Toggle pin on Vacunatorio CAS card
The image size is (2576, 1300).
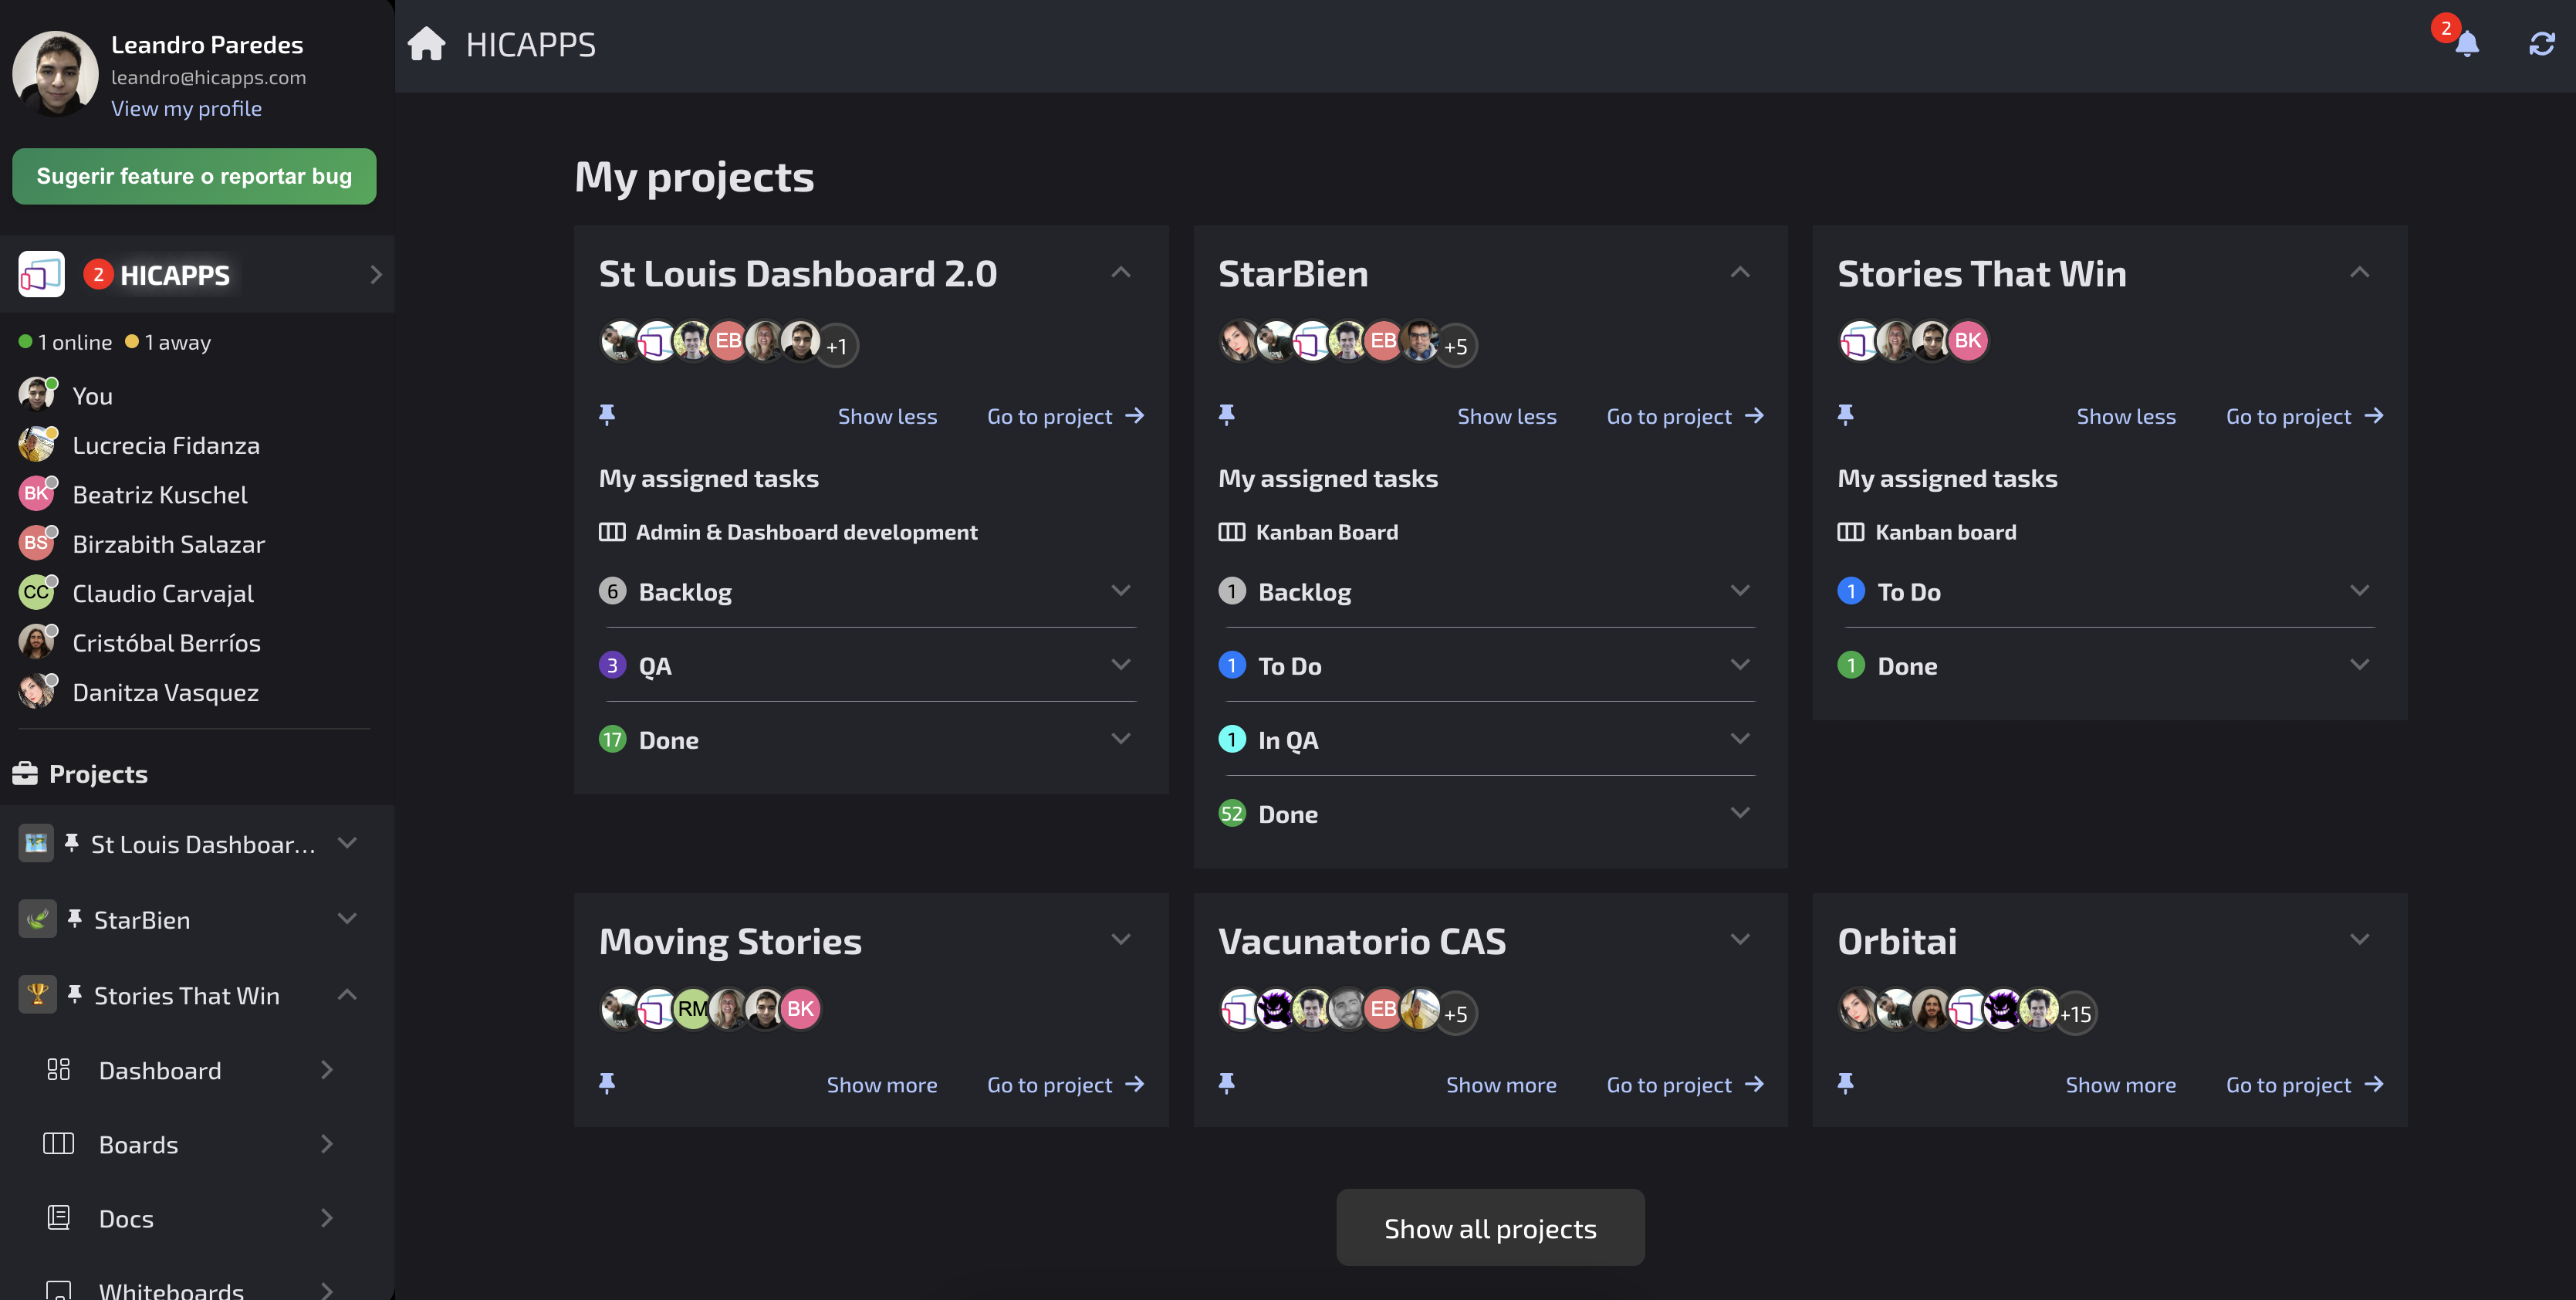click(1226, 1083)
